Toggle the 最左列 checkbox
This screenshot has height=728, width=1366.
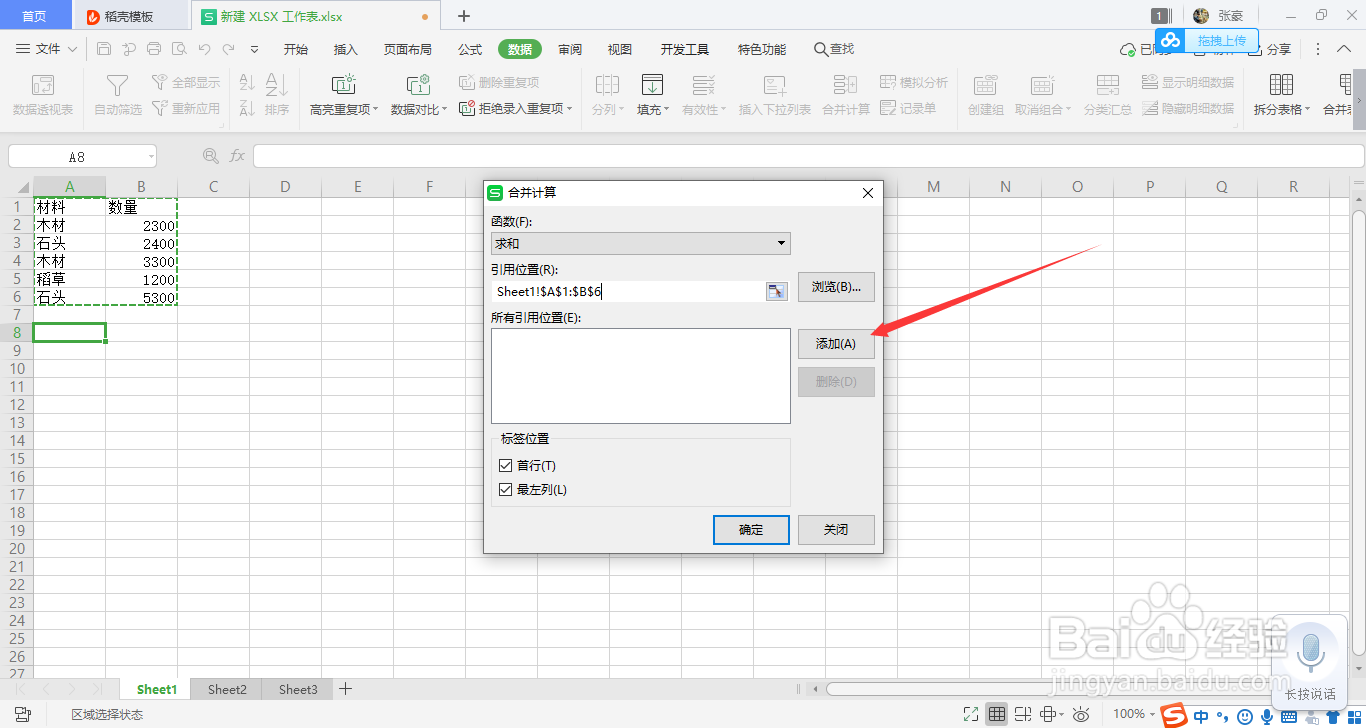pos(505,490)
